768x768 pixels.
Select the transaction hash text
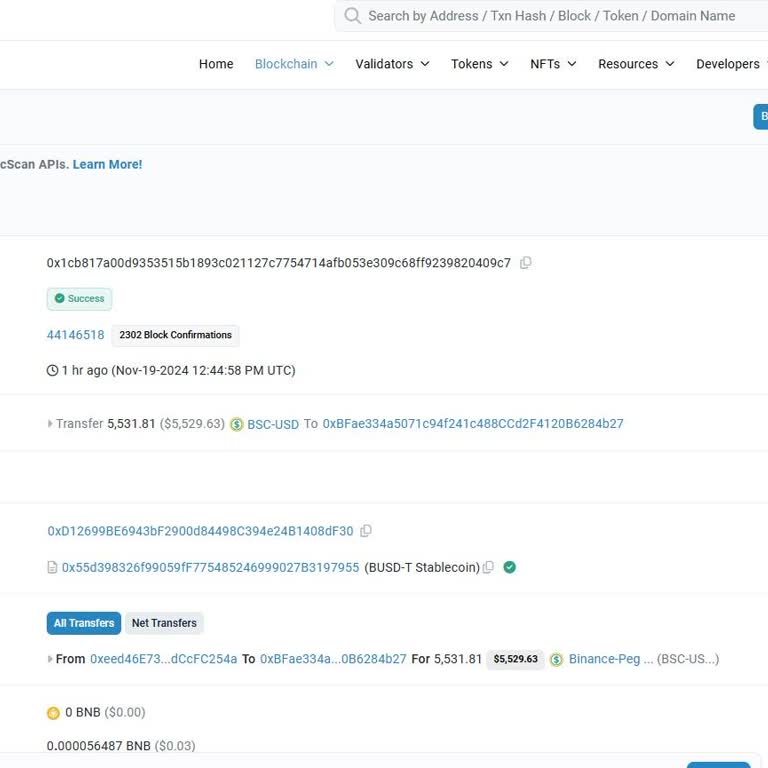[279, 263]
